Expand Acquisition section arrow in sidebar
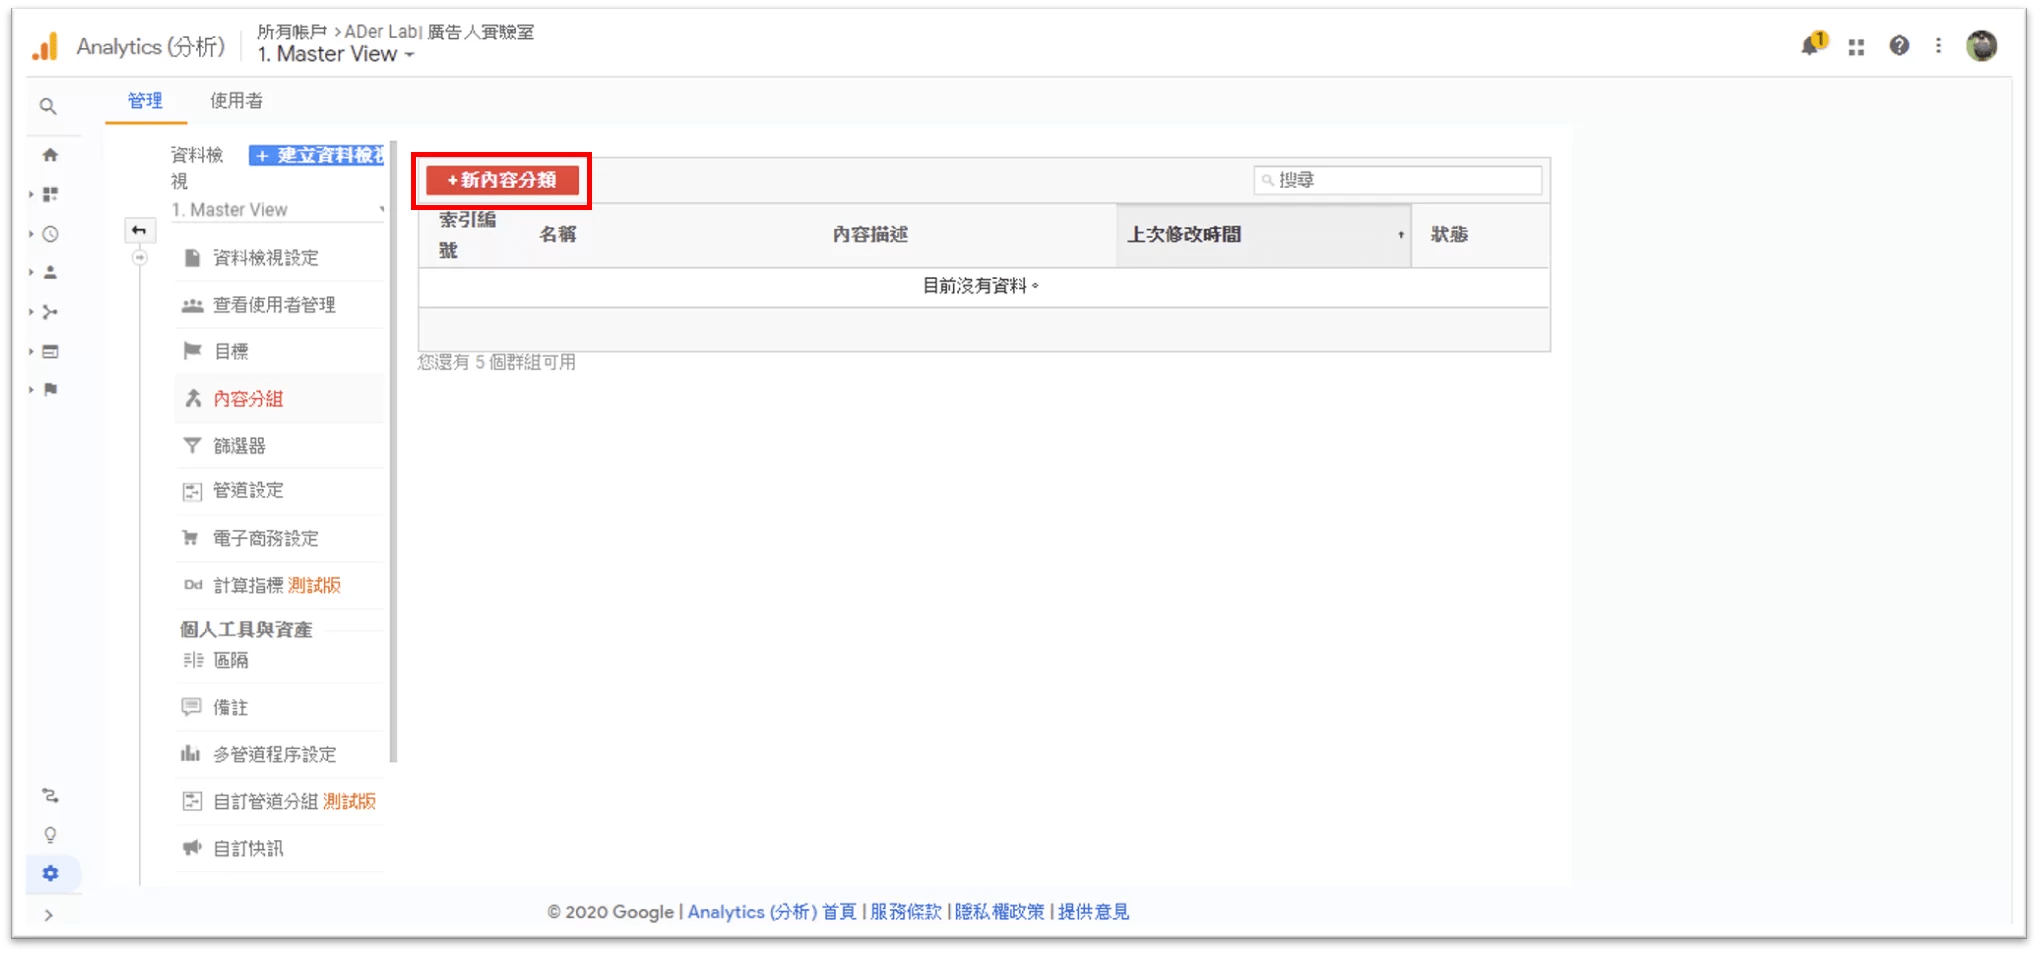2038x953 pixels. (31, 312)
